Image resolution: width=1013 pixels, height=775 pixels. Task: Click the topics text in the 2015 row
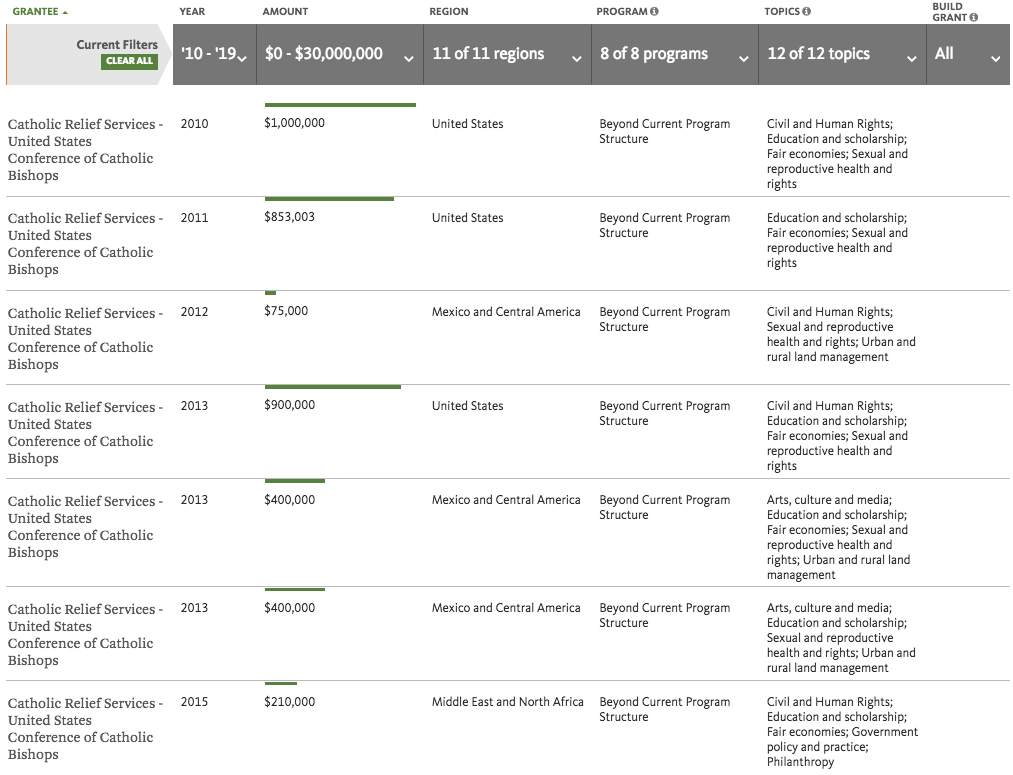[842, 732]
